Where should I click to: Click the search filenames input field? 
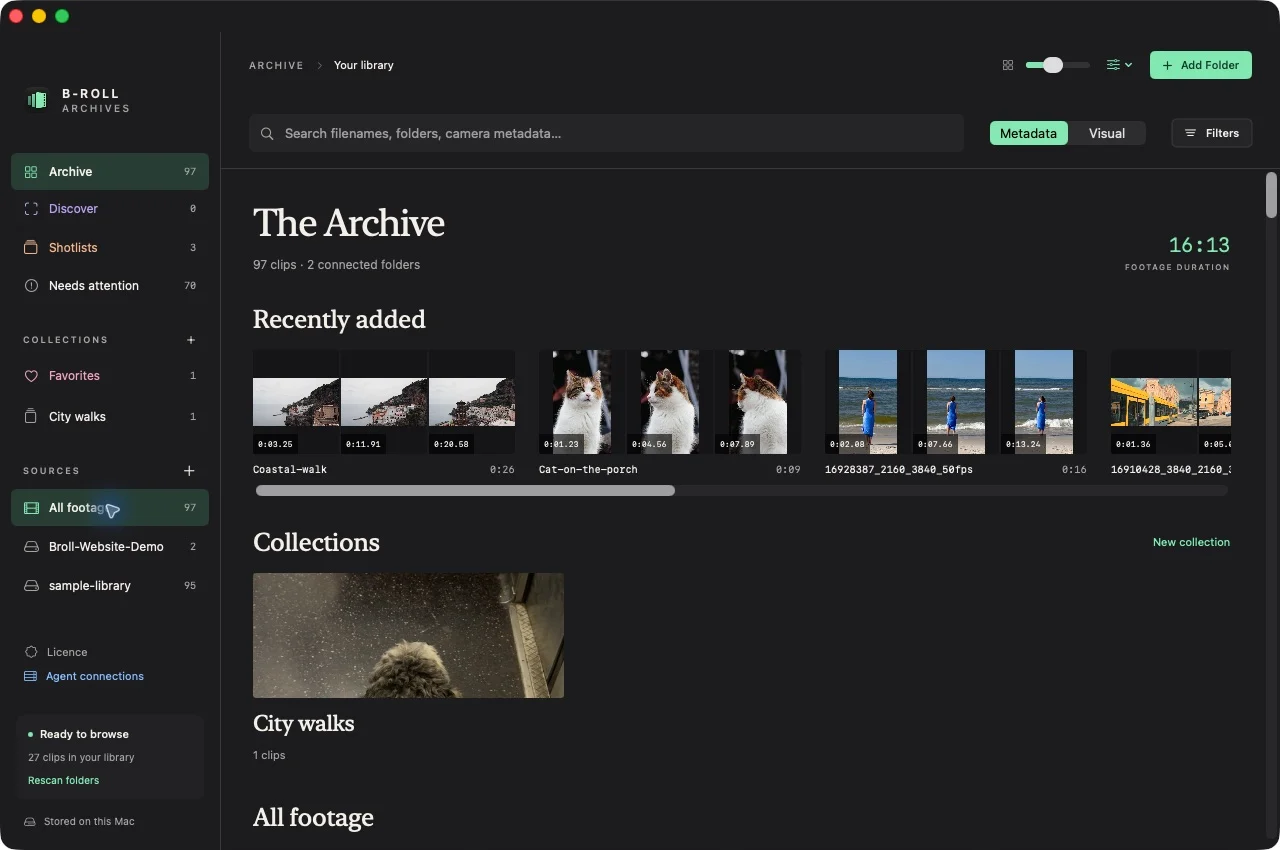[606, 133]
